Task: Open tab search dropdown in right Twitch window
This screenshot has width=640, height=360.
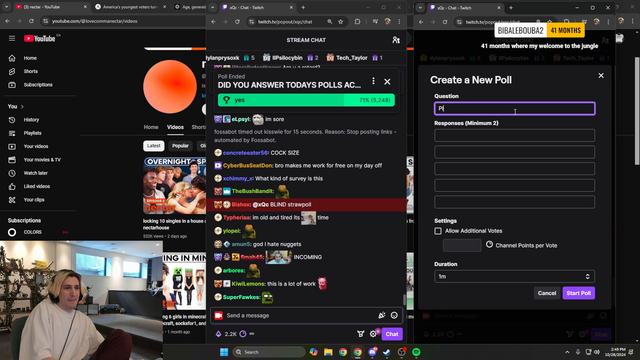Action: (420, 7)
